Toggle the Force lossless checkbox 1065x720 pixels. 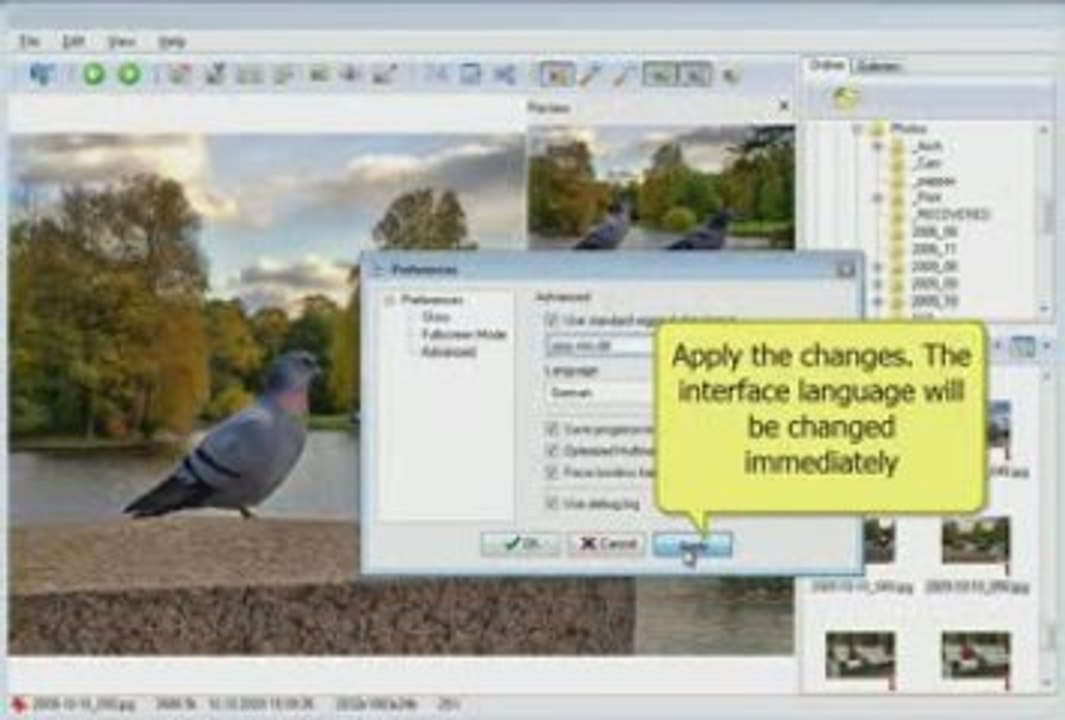(x=552, y=471)
